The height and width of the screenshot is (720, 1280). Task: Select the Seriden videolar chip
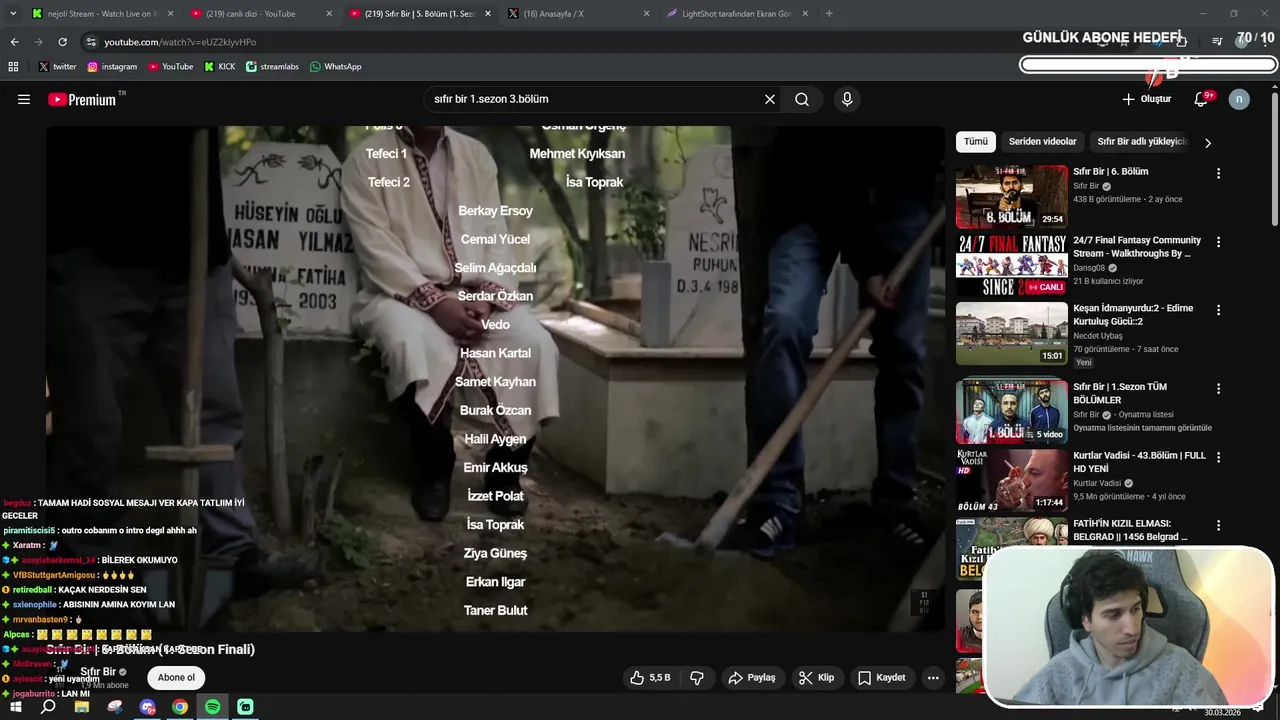pyautogui.click(x=1042, y=142)
